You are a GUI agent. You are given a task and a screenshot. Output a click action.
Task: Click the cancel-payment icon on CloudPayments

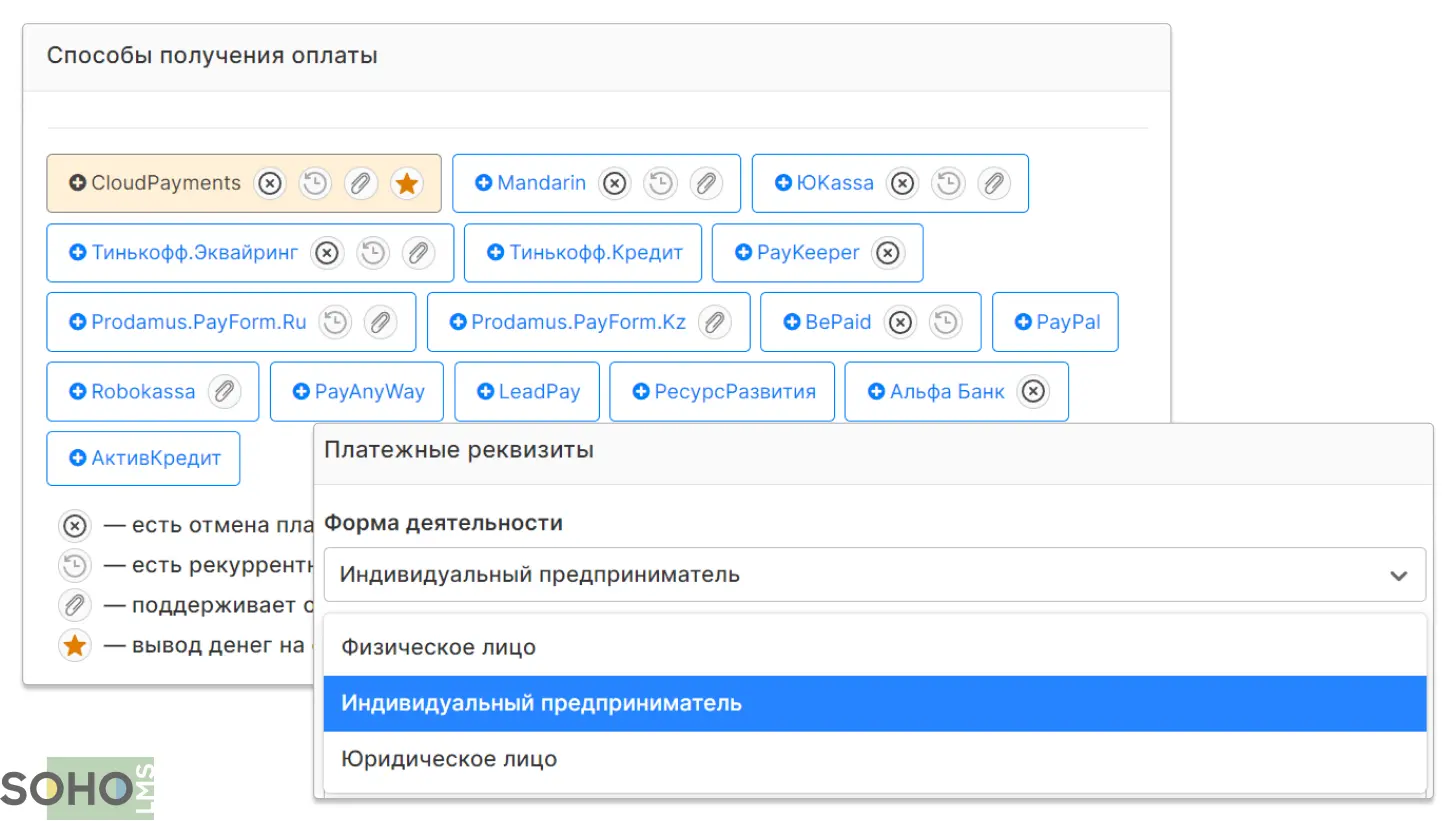pos(270,183)
